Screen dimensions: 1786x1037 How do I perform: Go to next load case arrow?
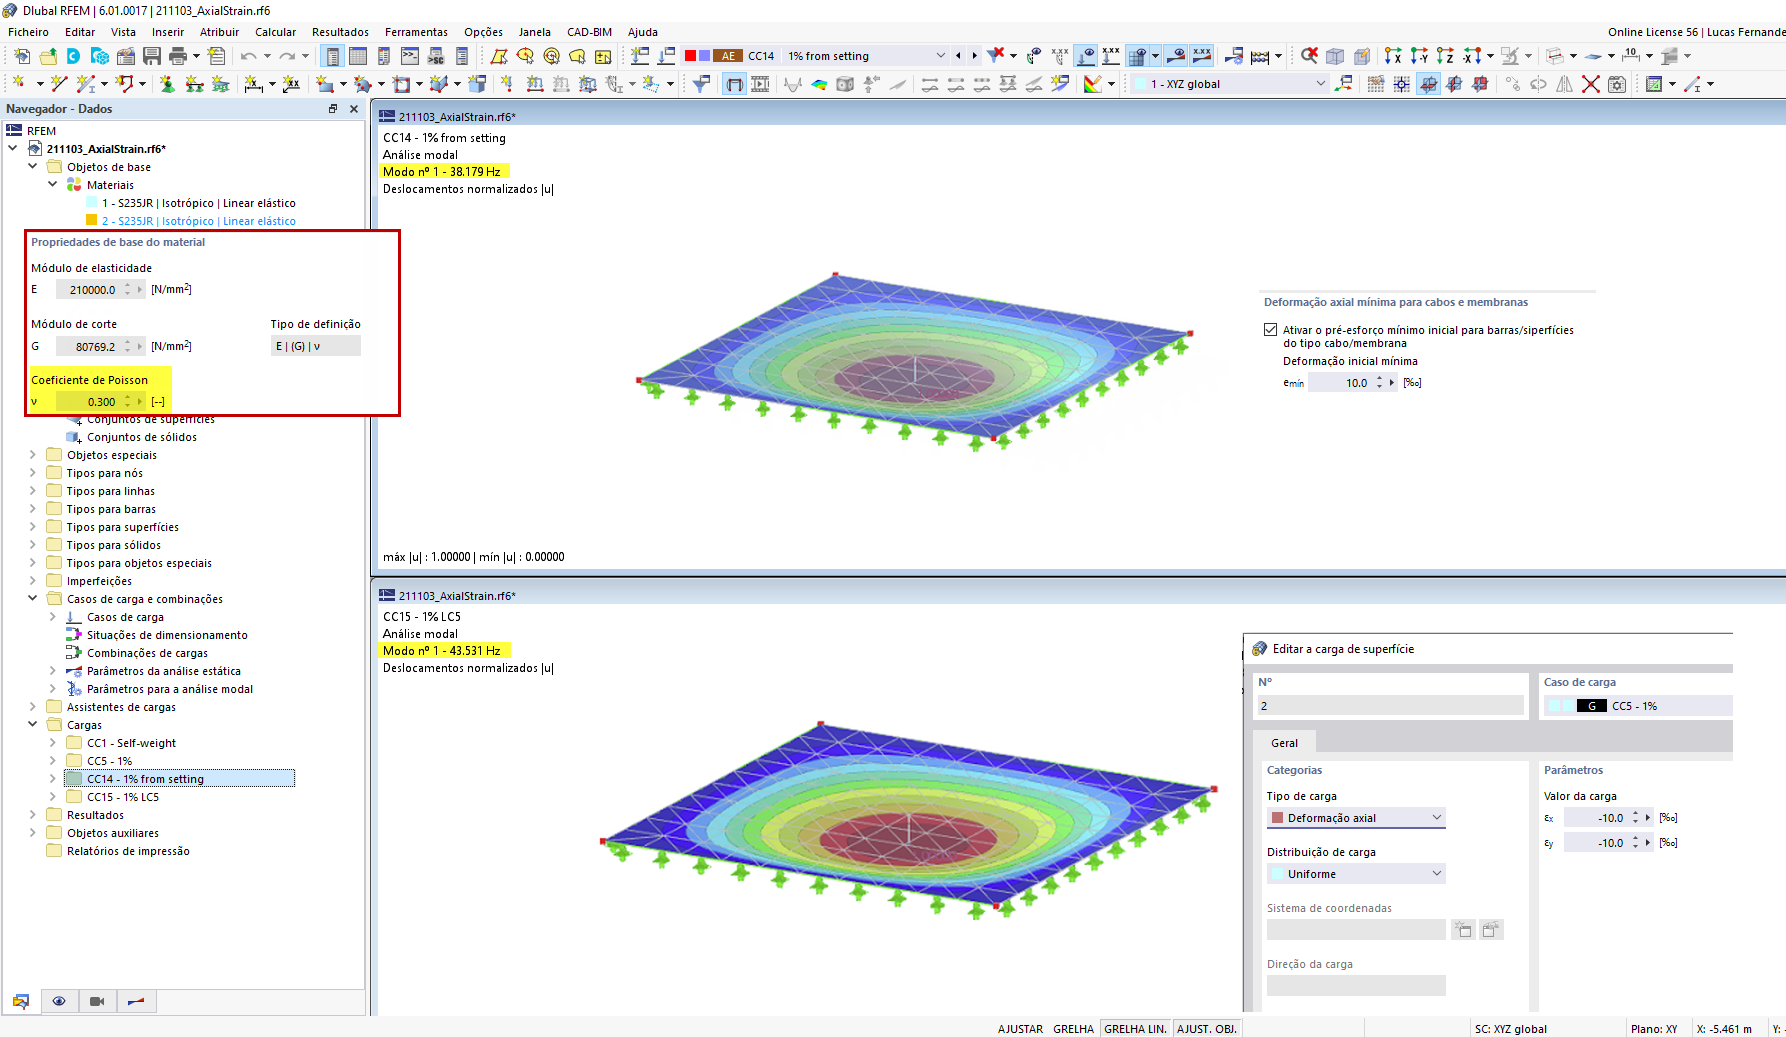click(974, 56)
